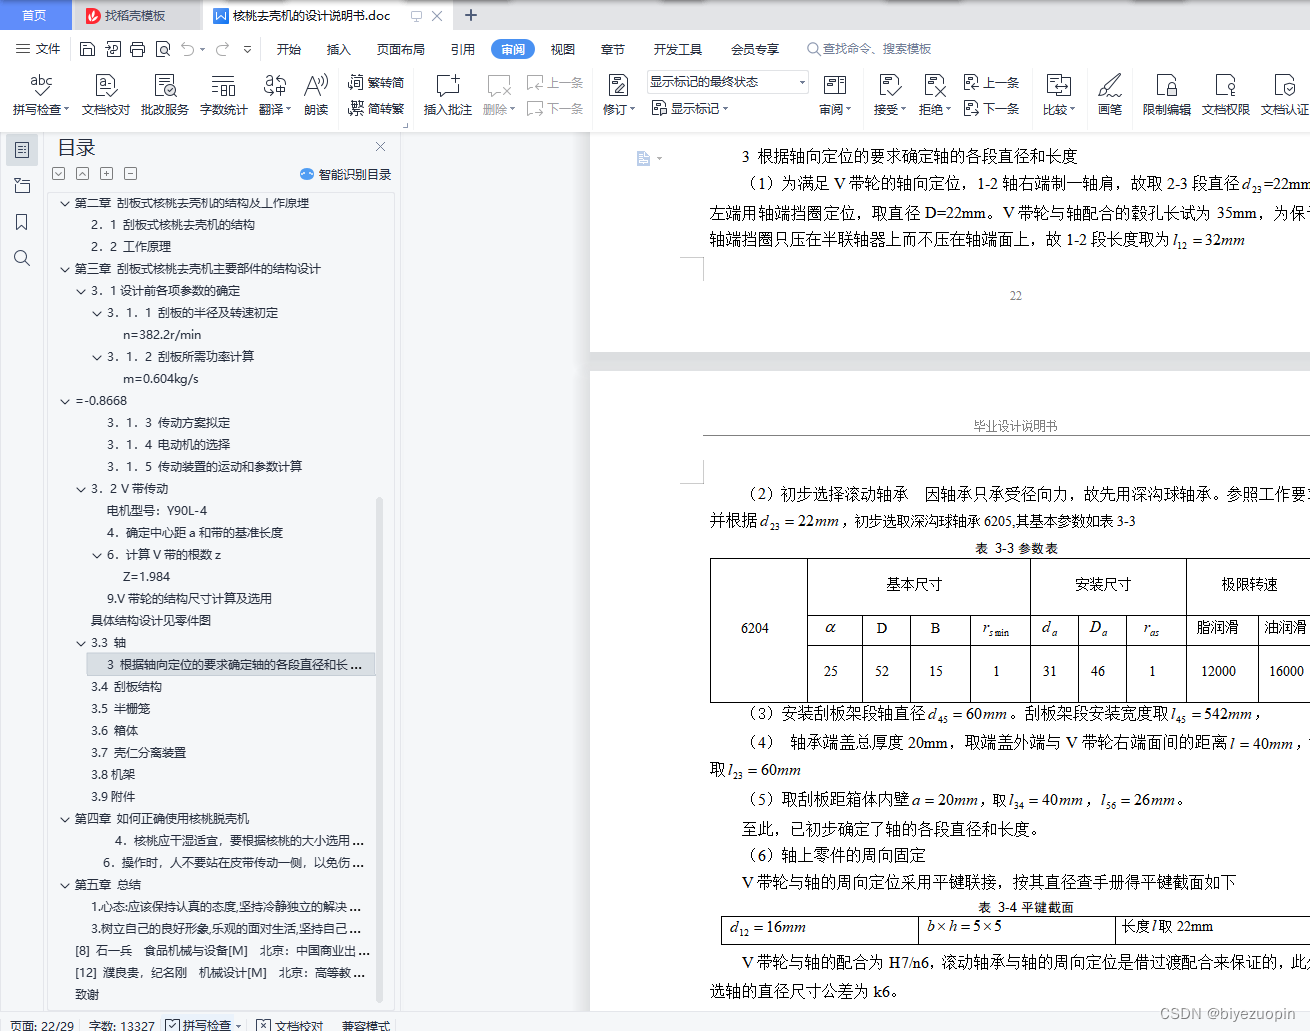Open 字数统计 word count

[224, 95]
